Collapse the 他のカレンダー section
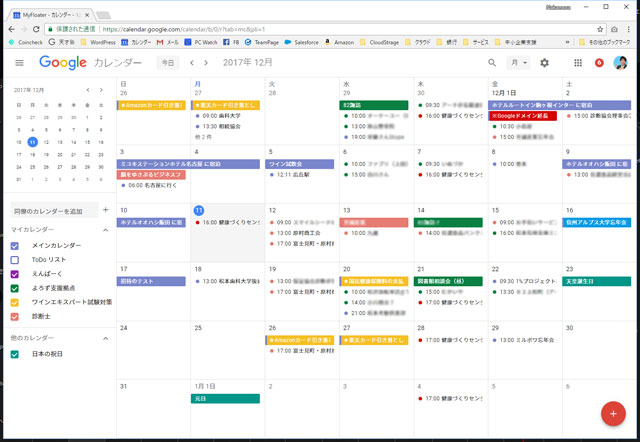 click(106, 338)
